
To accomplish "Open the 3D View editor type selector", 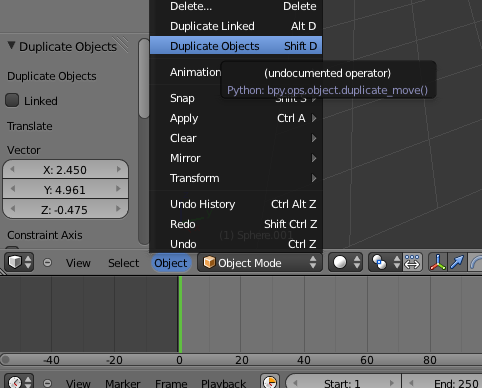I will [x=19, y=263].
